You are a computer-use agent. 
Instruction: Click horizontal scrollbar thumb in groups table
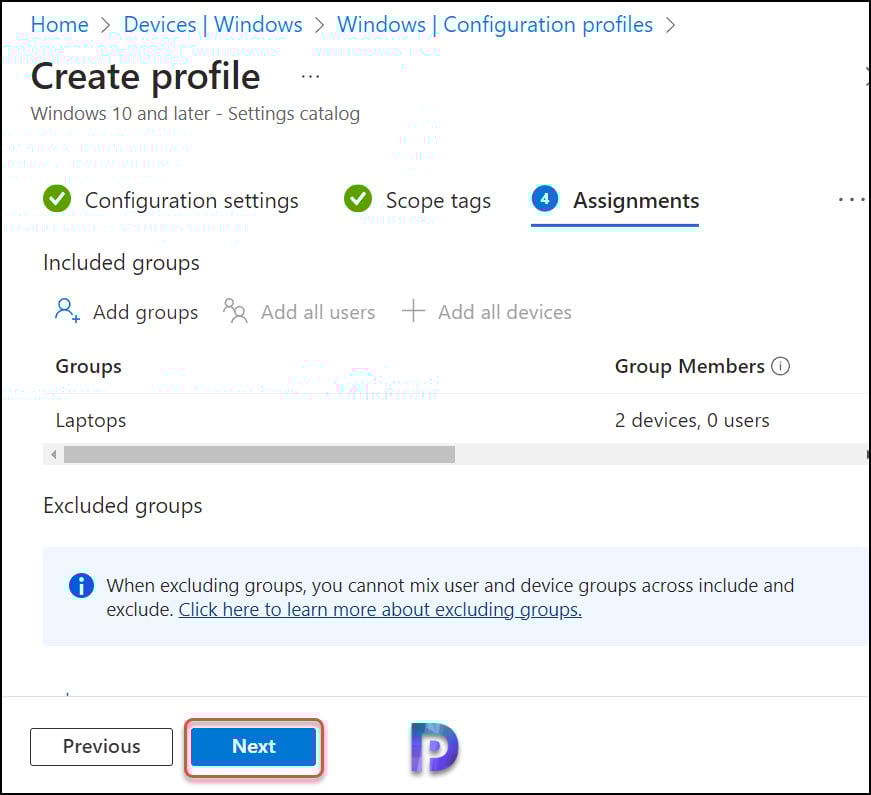click(259, 454)
